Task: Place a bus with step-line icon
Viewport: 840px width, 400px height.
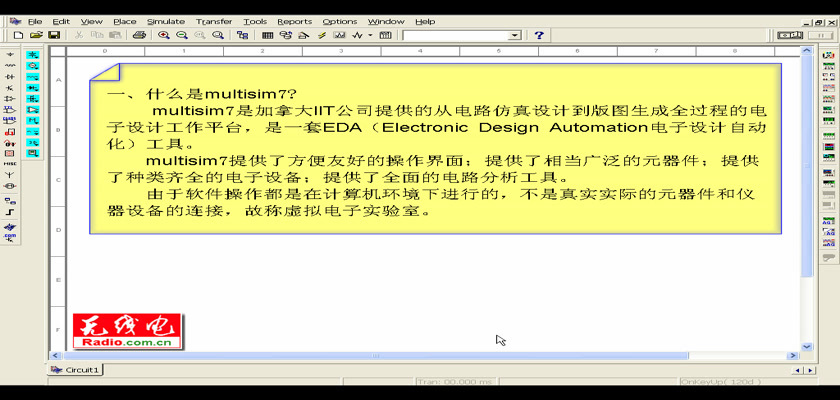Action: coord(10,212)
